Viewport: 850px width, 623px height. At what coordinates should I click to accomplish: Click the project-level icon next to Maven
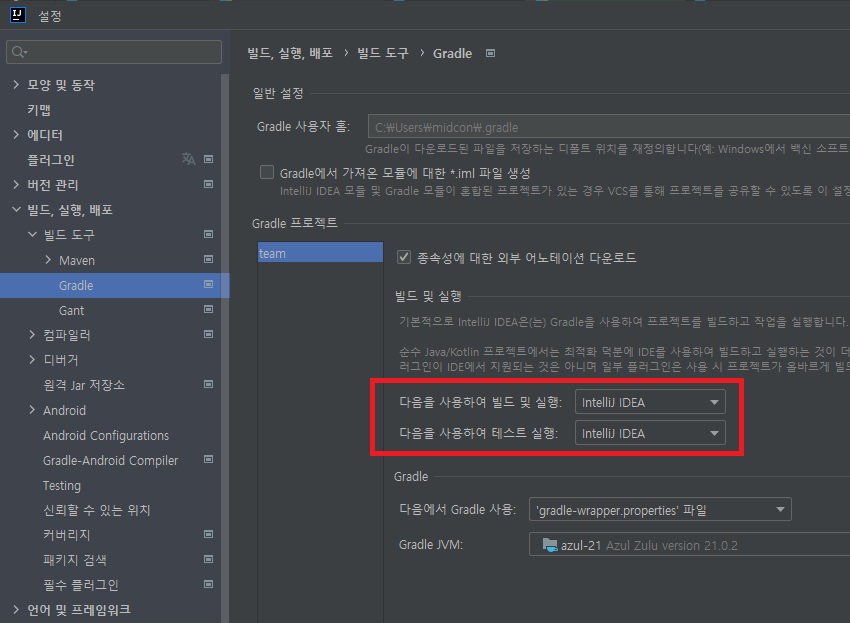(208, 259)
